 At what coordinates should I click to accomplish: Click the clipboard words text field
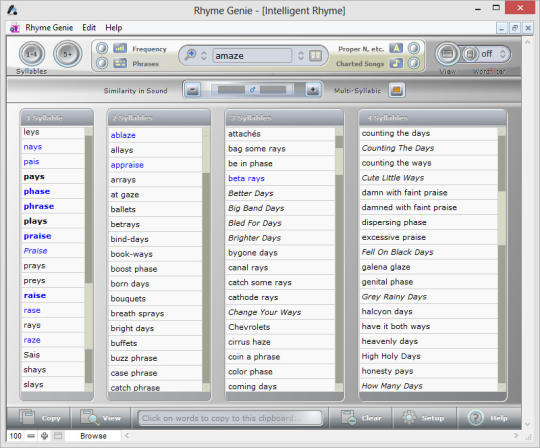[x=230, y=418]
